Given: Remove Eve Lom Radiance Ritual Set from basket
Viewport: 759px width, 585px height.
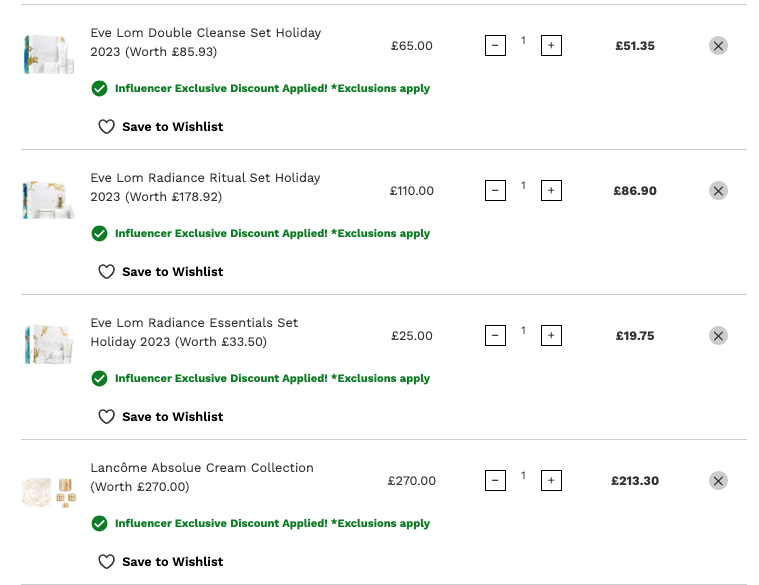Looking at the screenshot, I should click(x=718, y=191).
